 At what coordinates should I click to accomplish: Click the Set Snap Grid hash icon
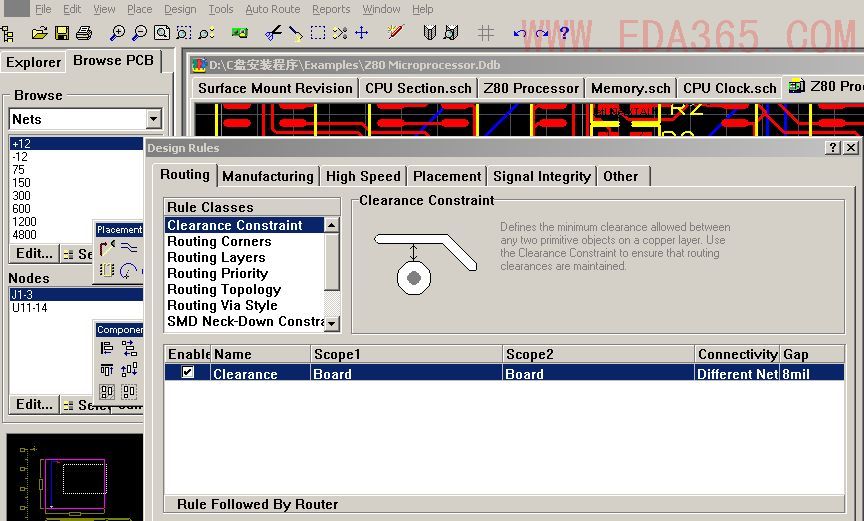click(x=485, y=33)
